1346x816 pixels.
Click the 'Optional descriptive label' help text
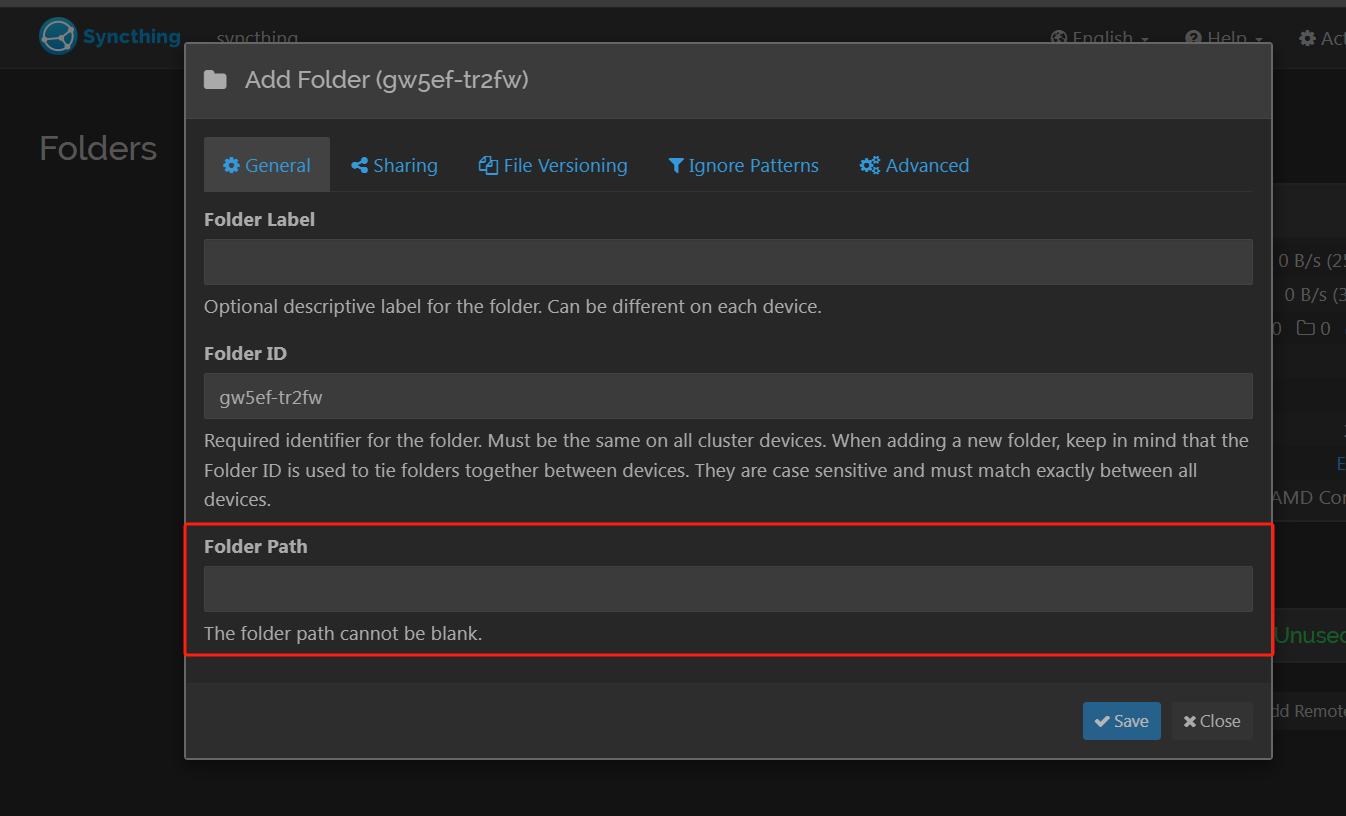[x=512, y=306]
